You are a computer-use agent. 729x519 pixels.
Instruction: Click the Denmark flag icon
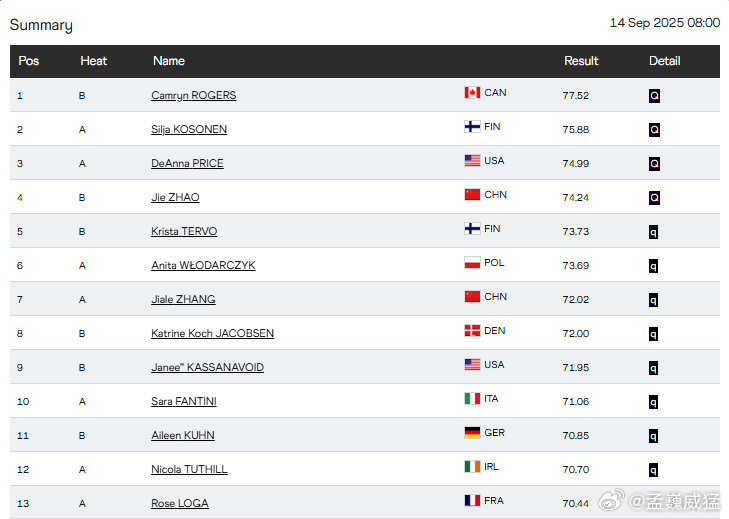pos(472,331)
